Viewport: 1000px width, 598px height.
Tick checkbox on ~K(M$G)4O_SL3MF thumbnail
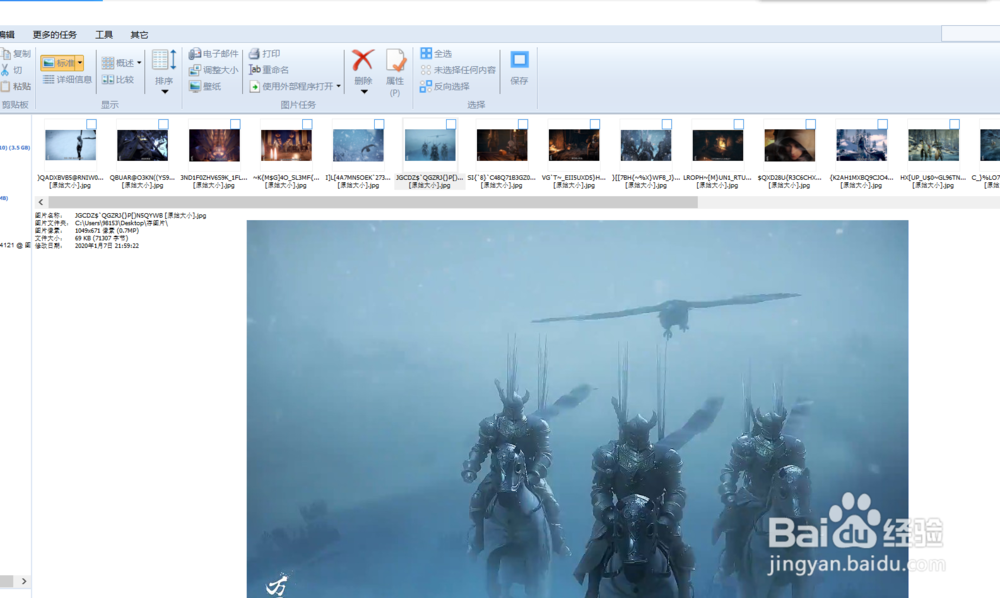307,124
